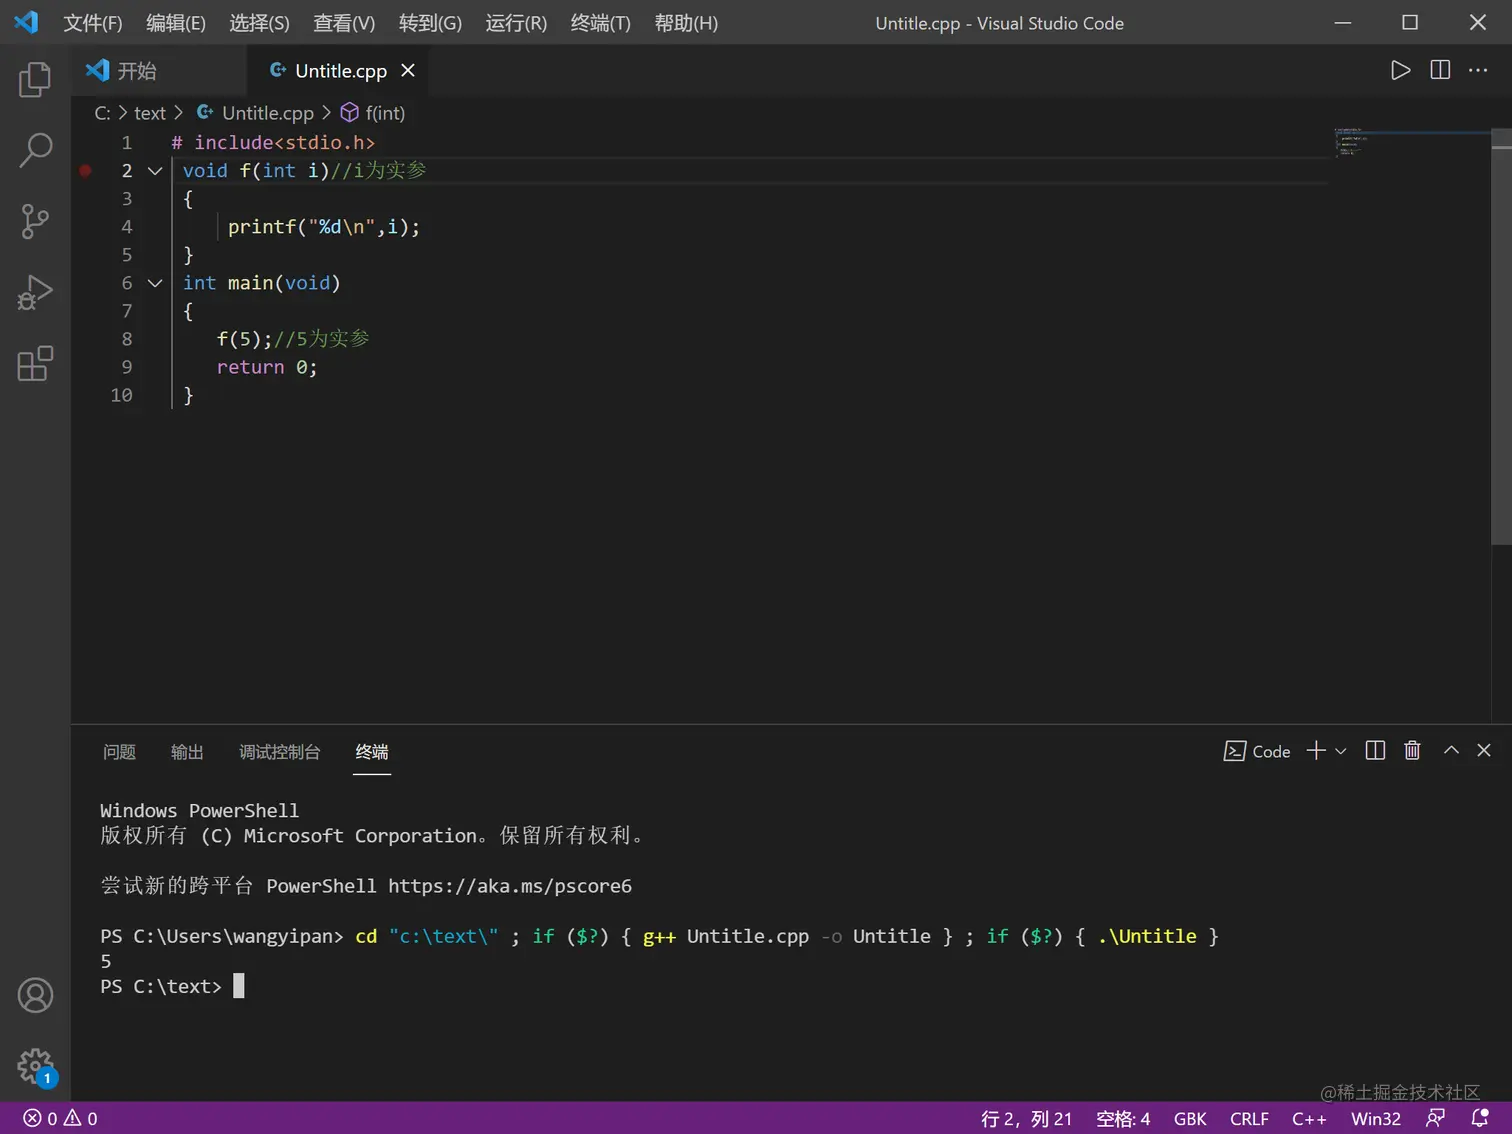Screen dimensions: 1512x1134
Task: Show problems via the errors and warnings counter
Action: 60,1118
